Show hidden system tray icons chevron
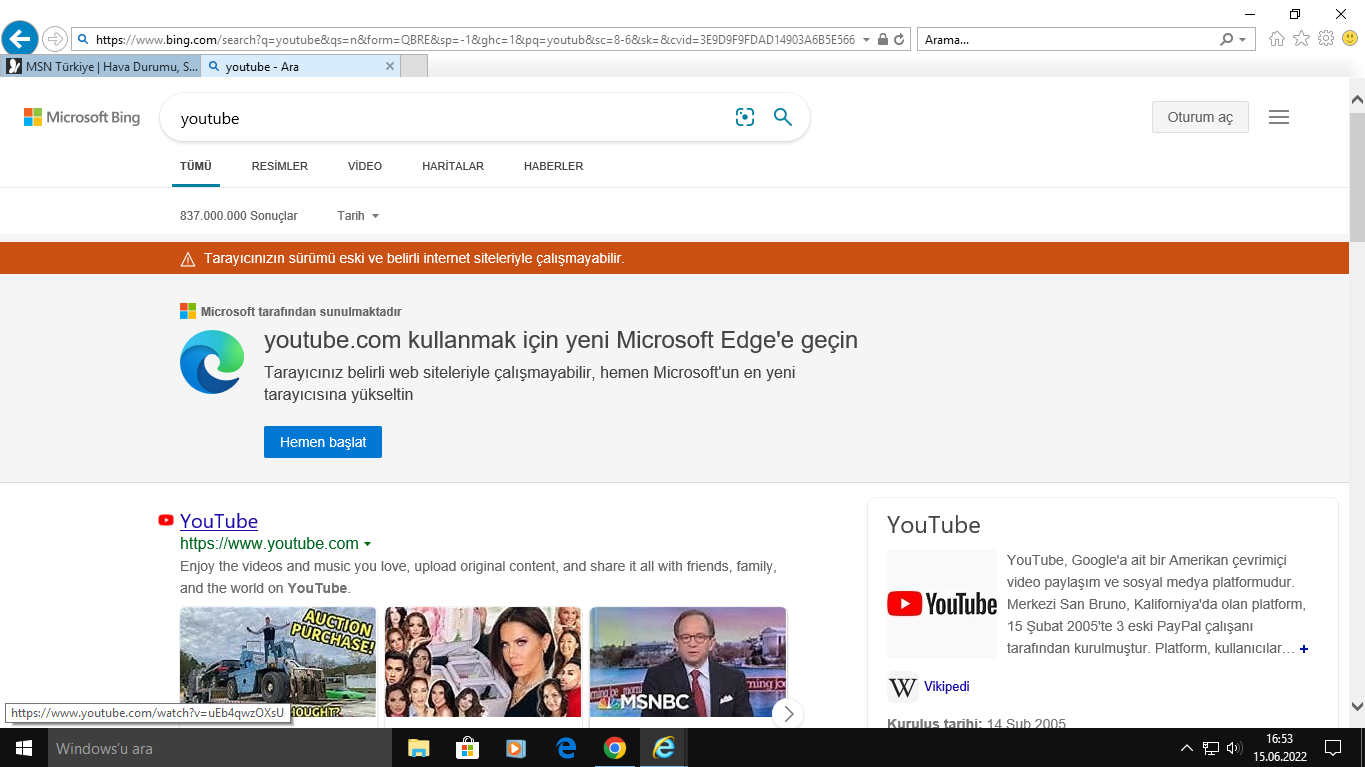This screenshot has width=1365, height=767. (x=1187, y=748)
